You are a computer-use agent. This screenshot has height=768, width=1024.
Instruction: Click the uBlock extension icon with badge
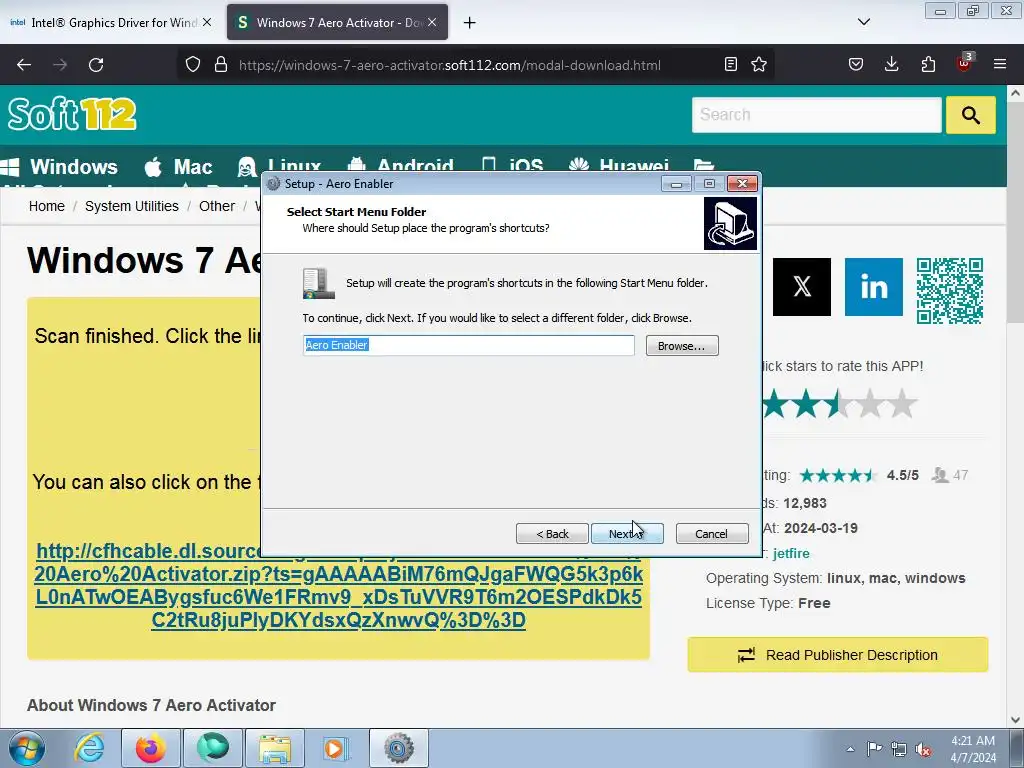(x=965, y=63)
